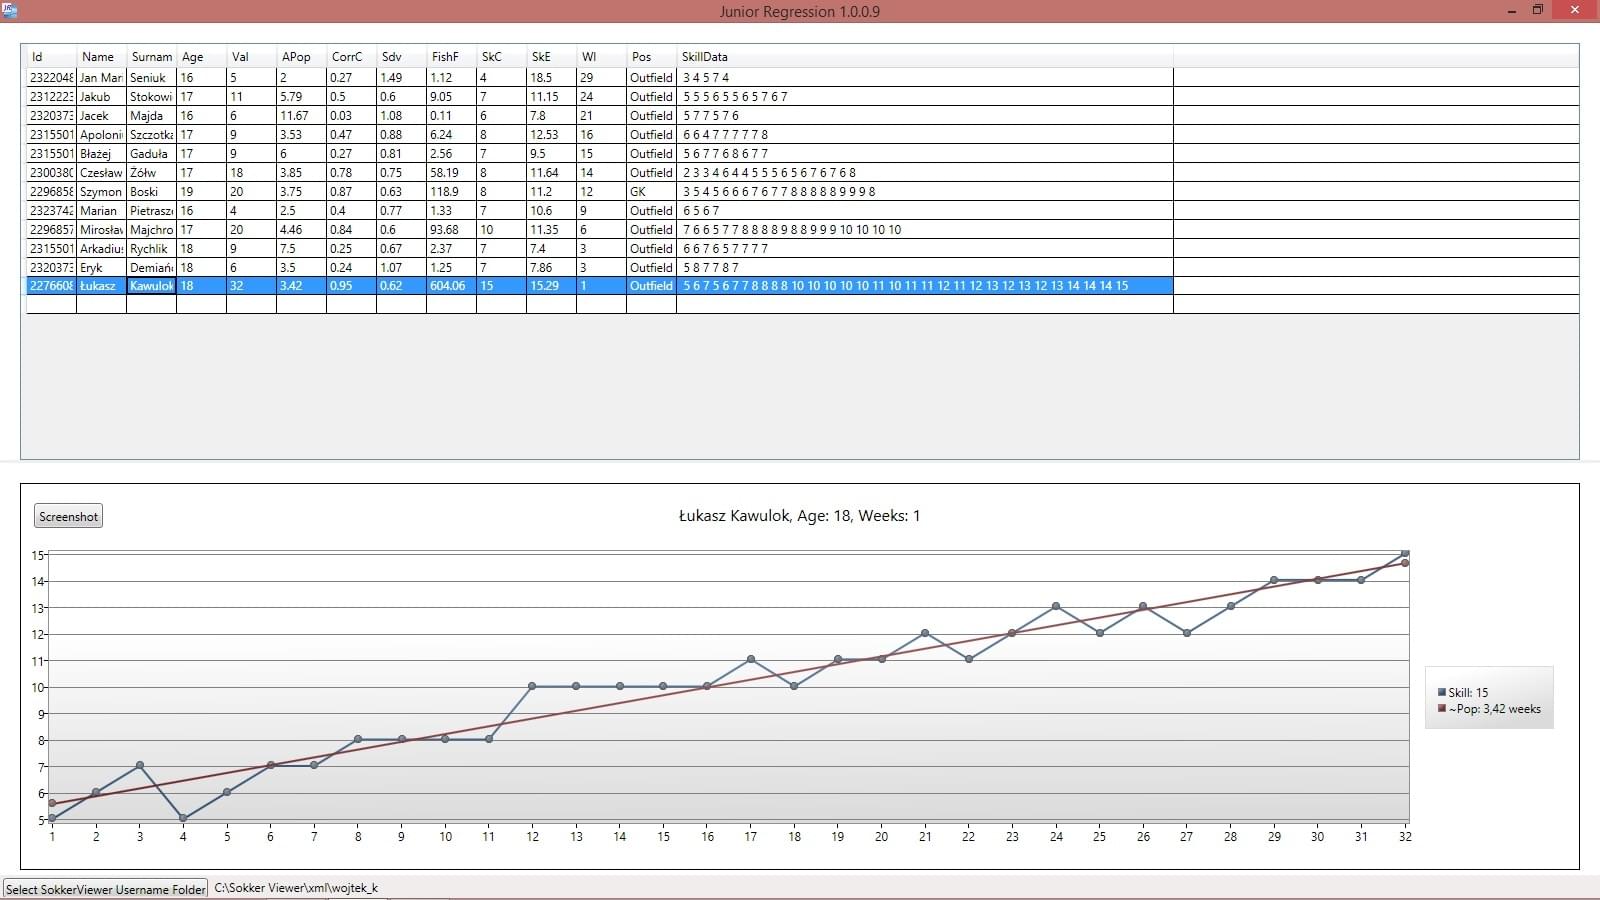Click the blue Skill: 15 legend swatch
The image size is (1600, 900).
pos(1441,692)
